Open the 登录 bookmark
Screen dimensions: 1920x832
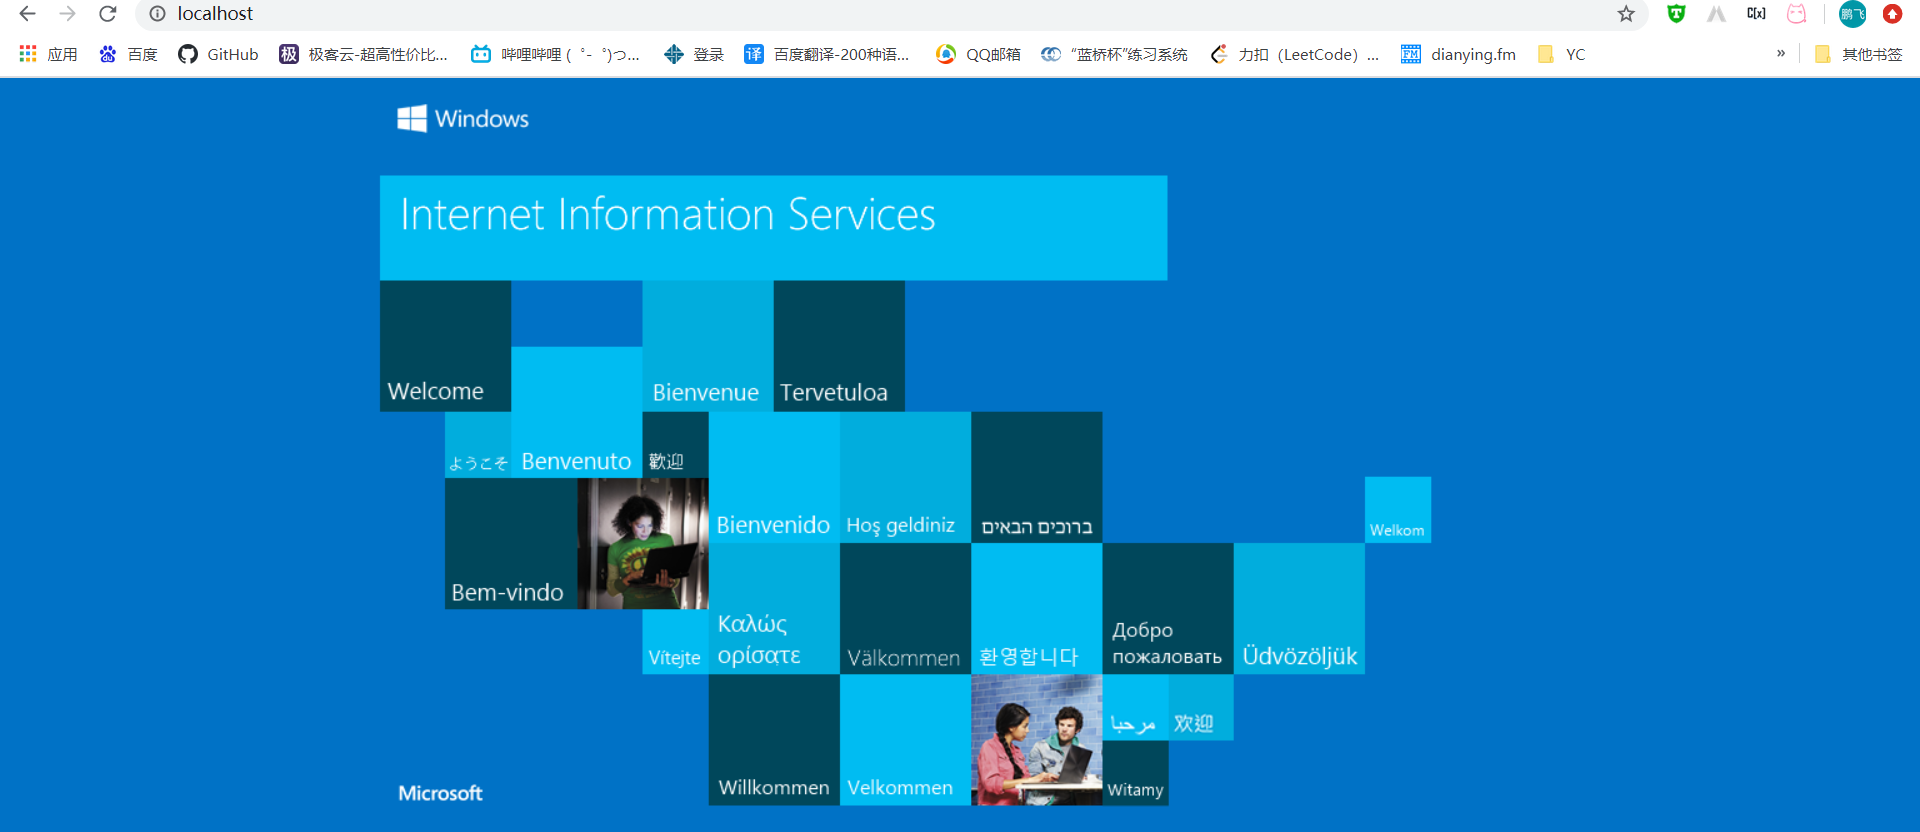pos(694,54)
